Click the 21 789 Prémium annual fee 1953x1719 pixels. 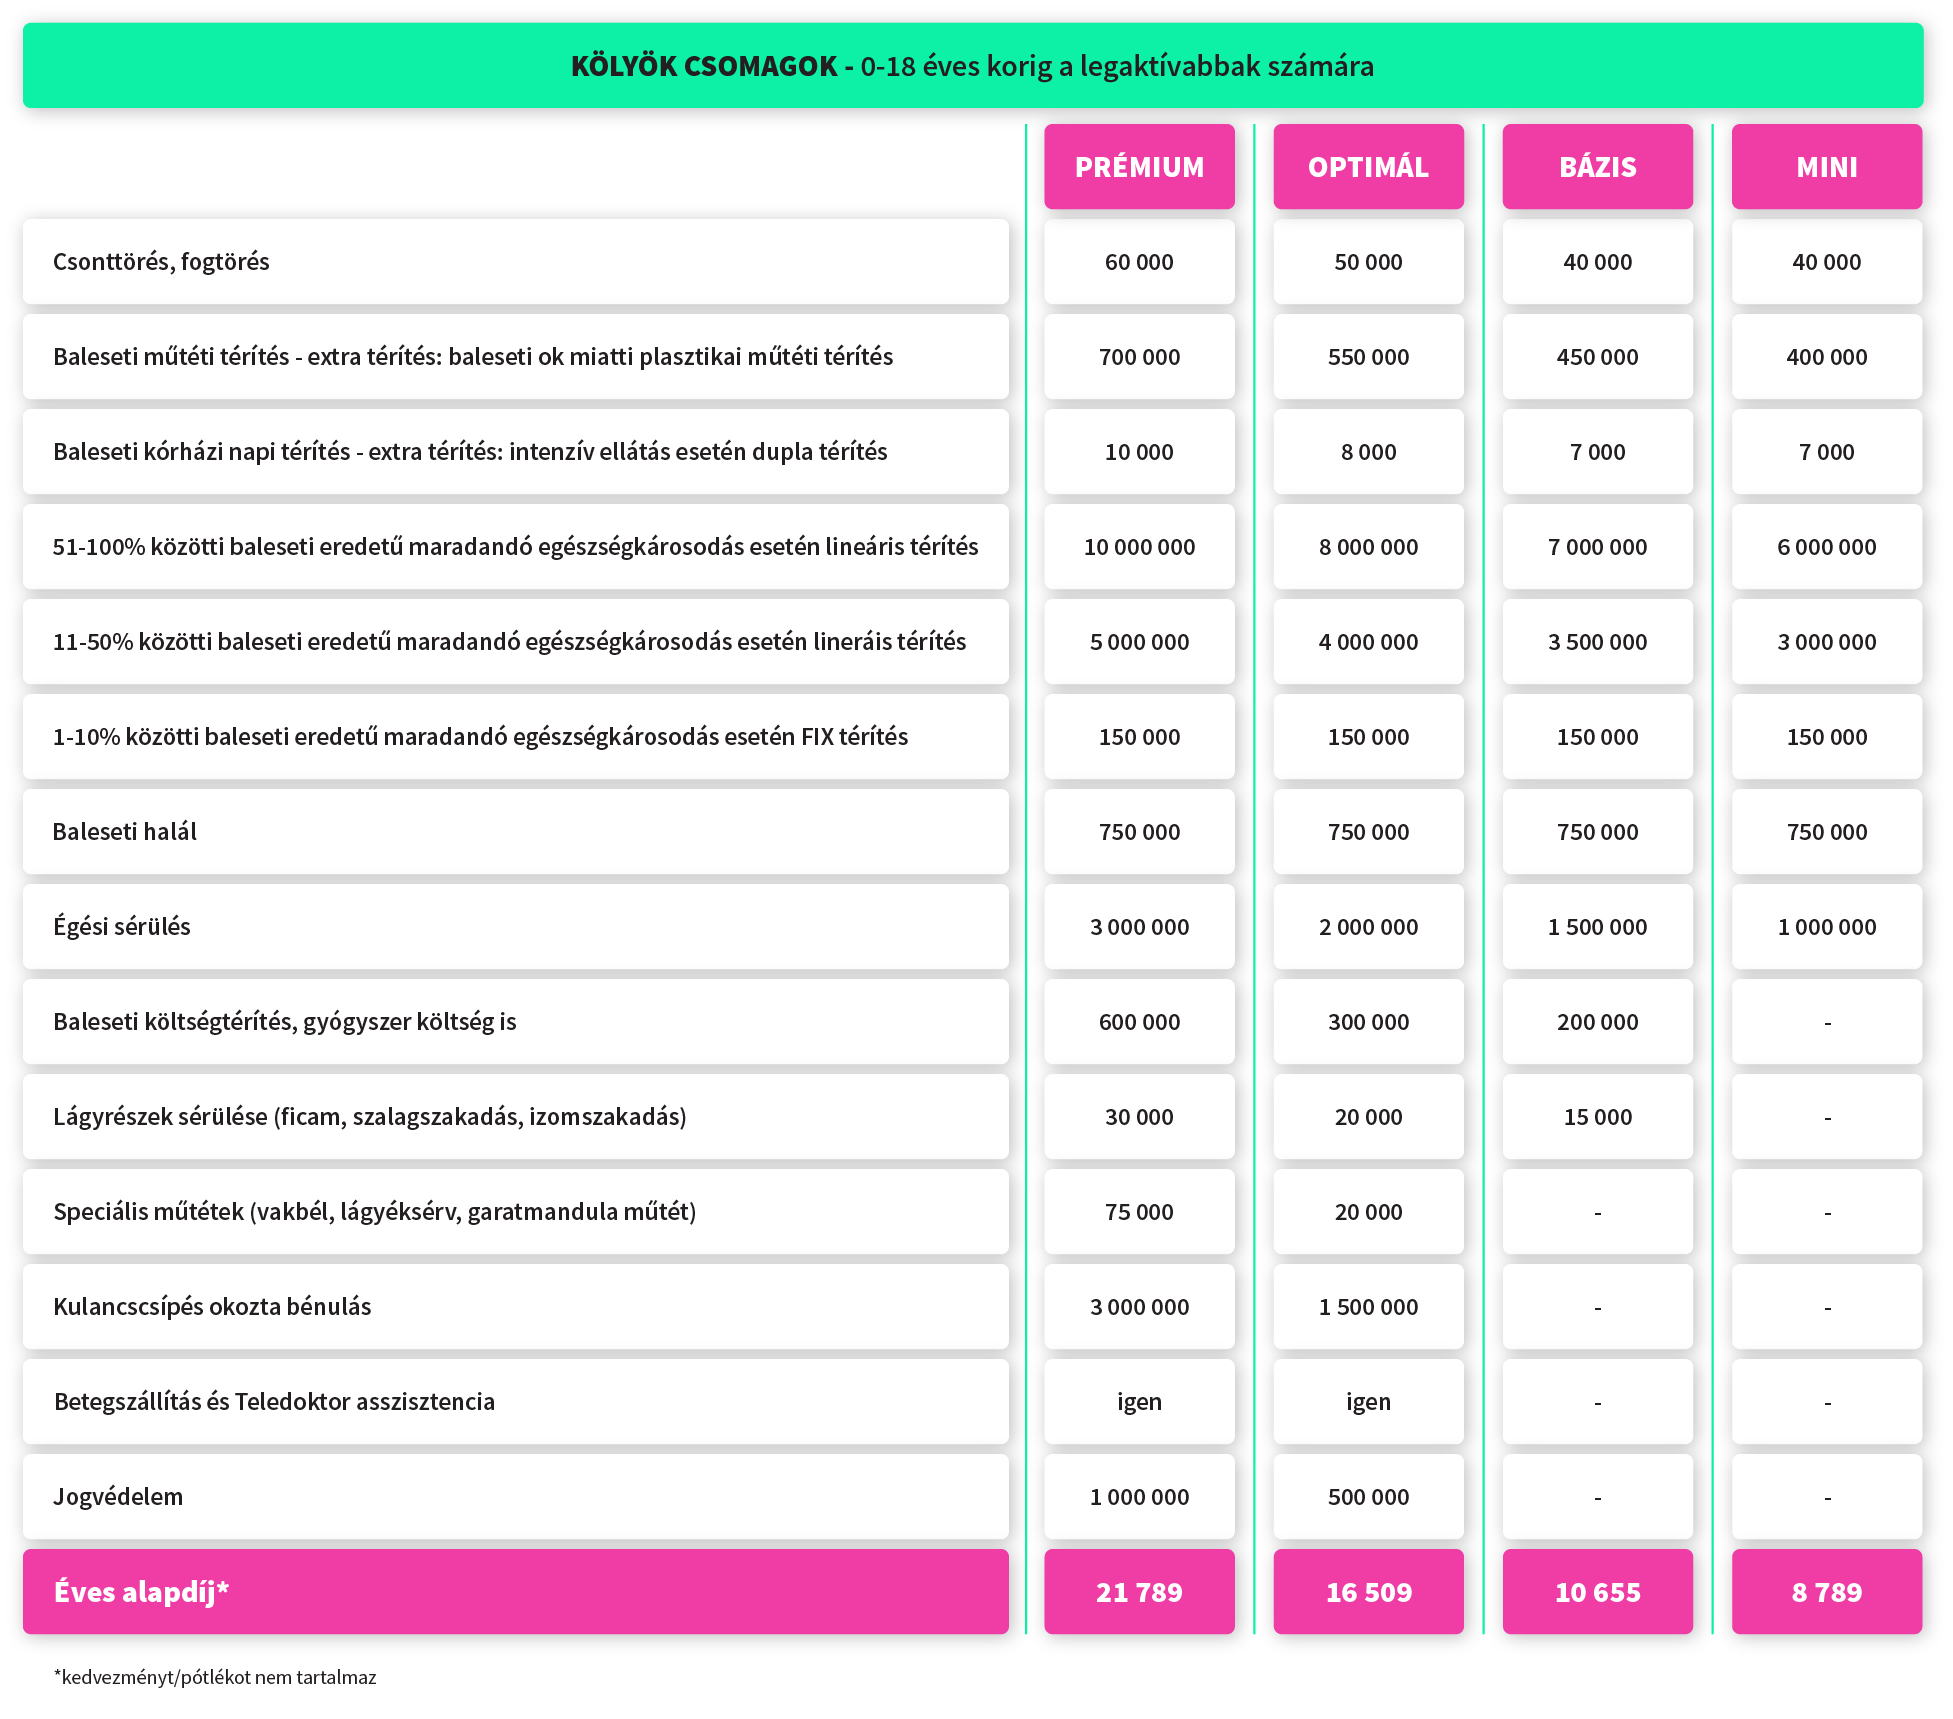(x=1139, y=1592)
